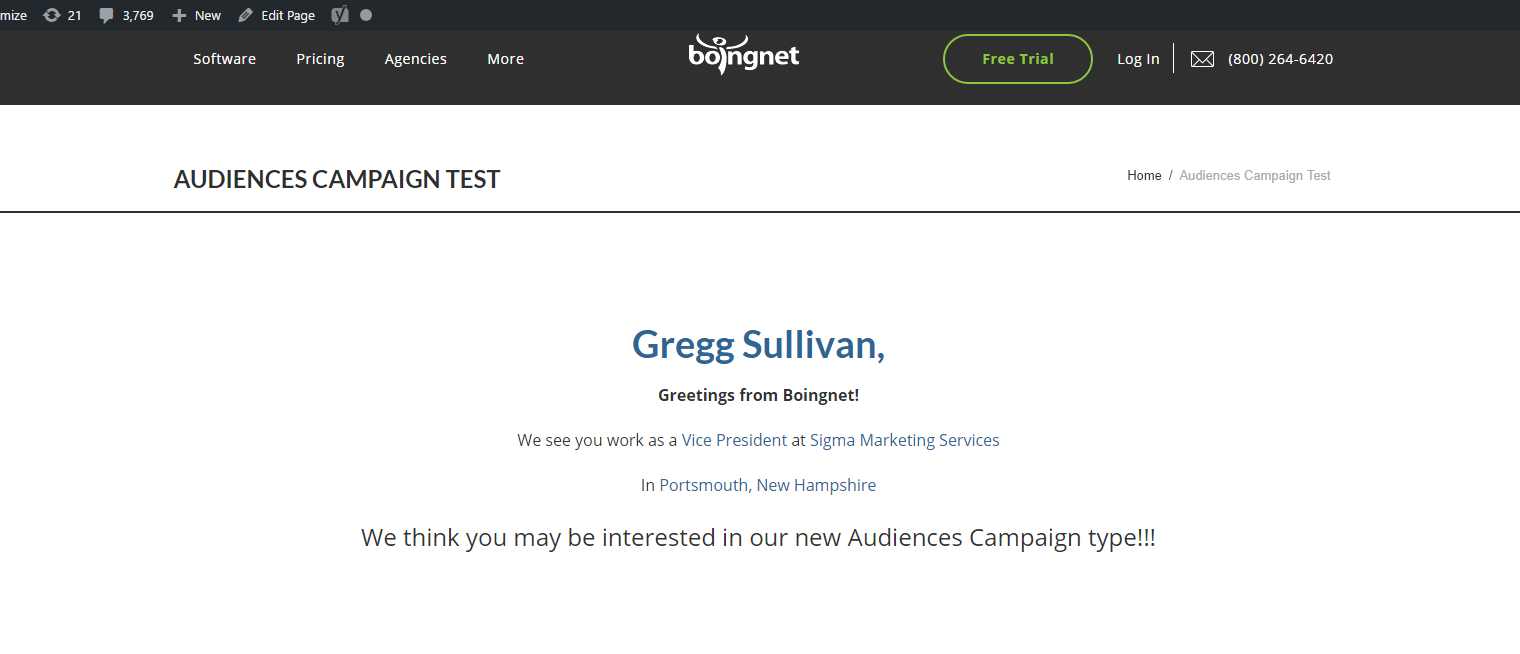Click the envelope mail icon

[1202, 59]
